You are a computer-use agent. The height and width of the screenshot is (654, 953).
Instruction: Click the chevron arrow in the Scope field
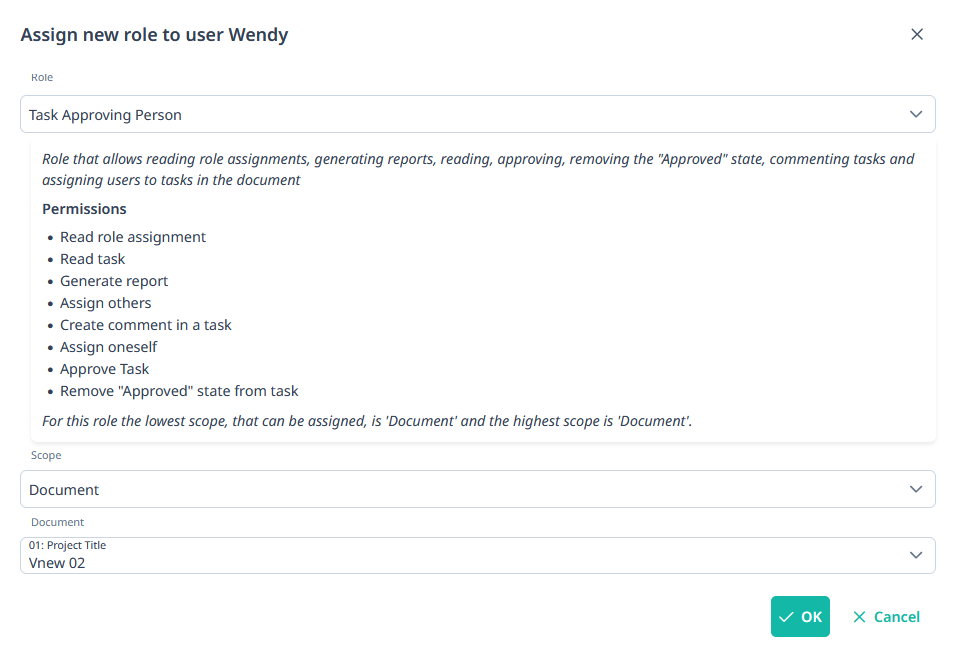(916, 490)
